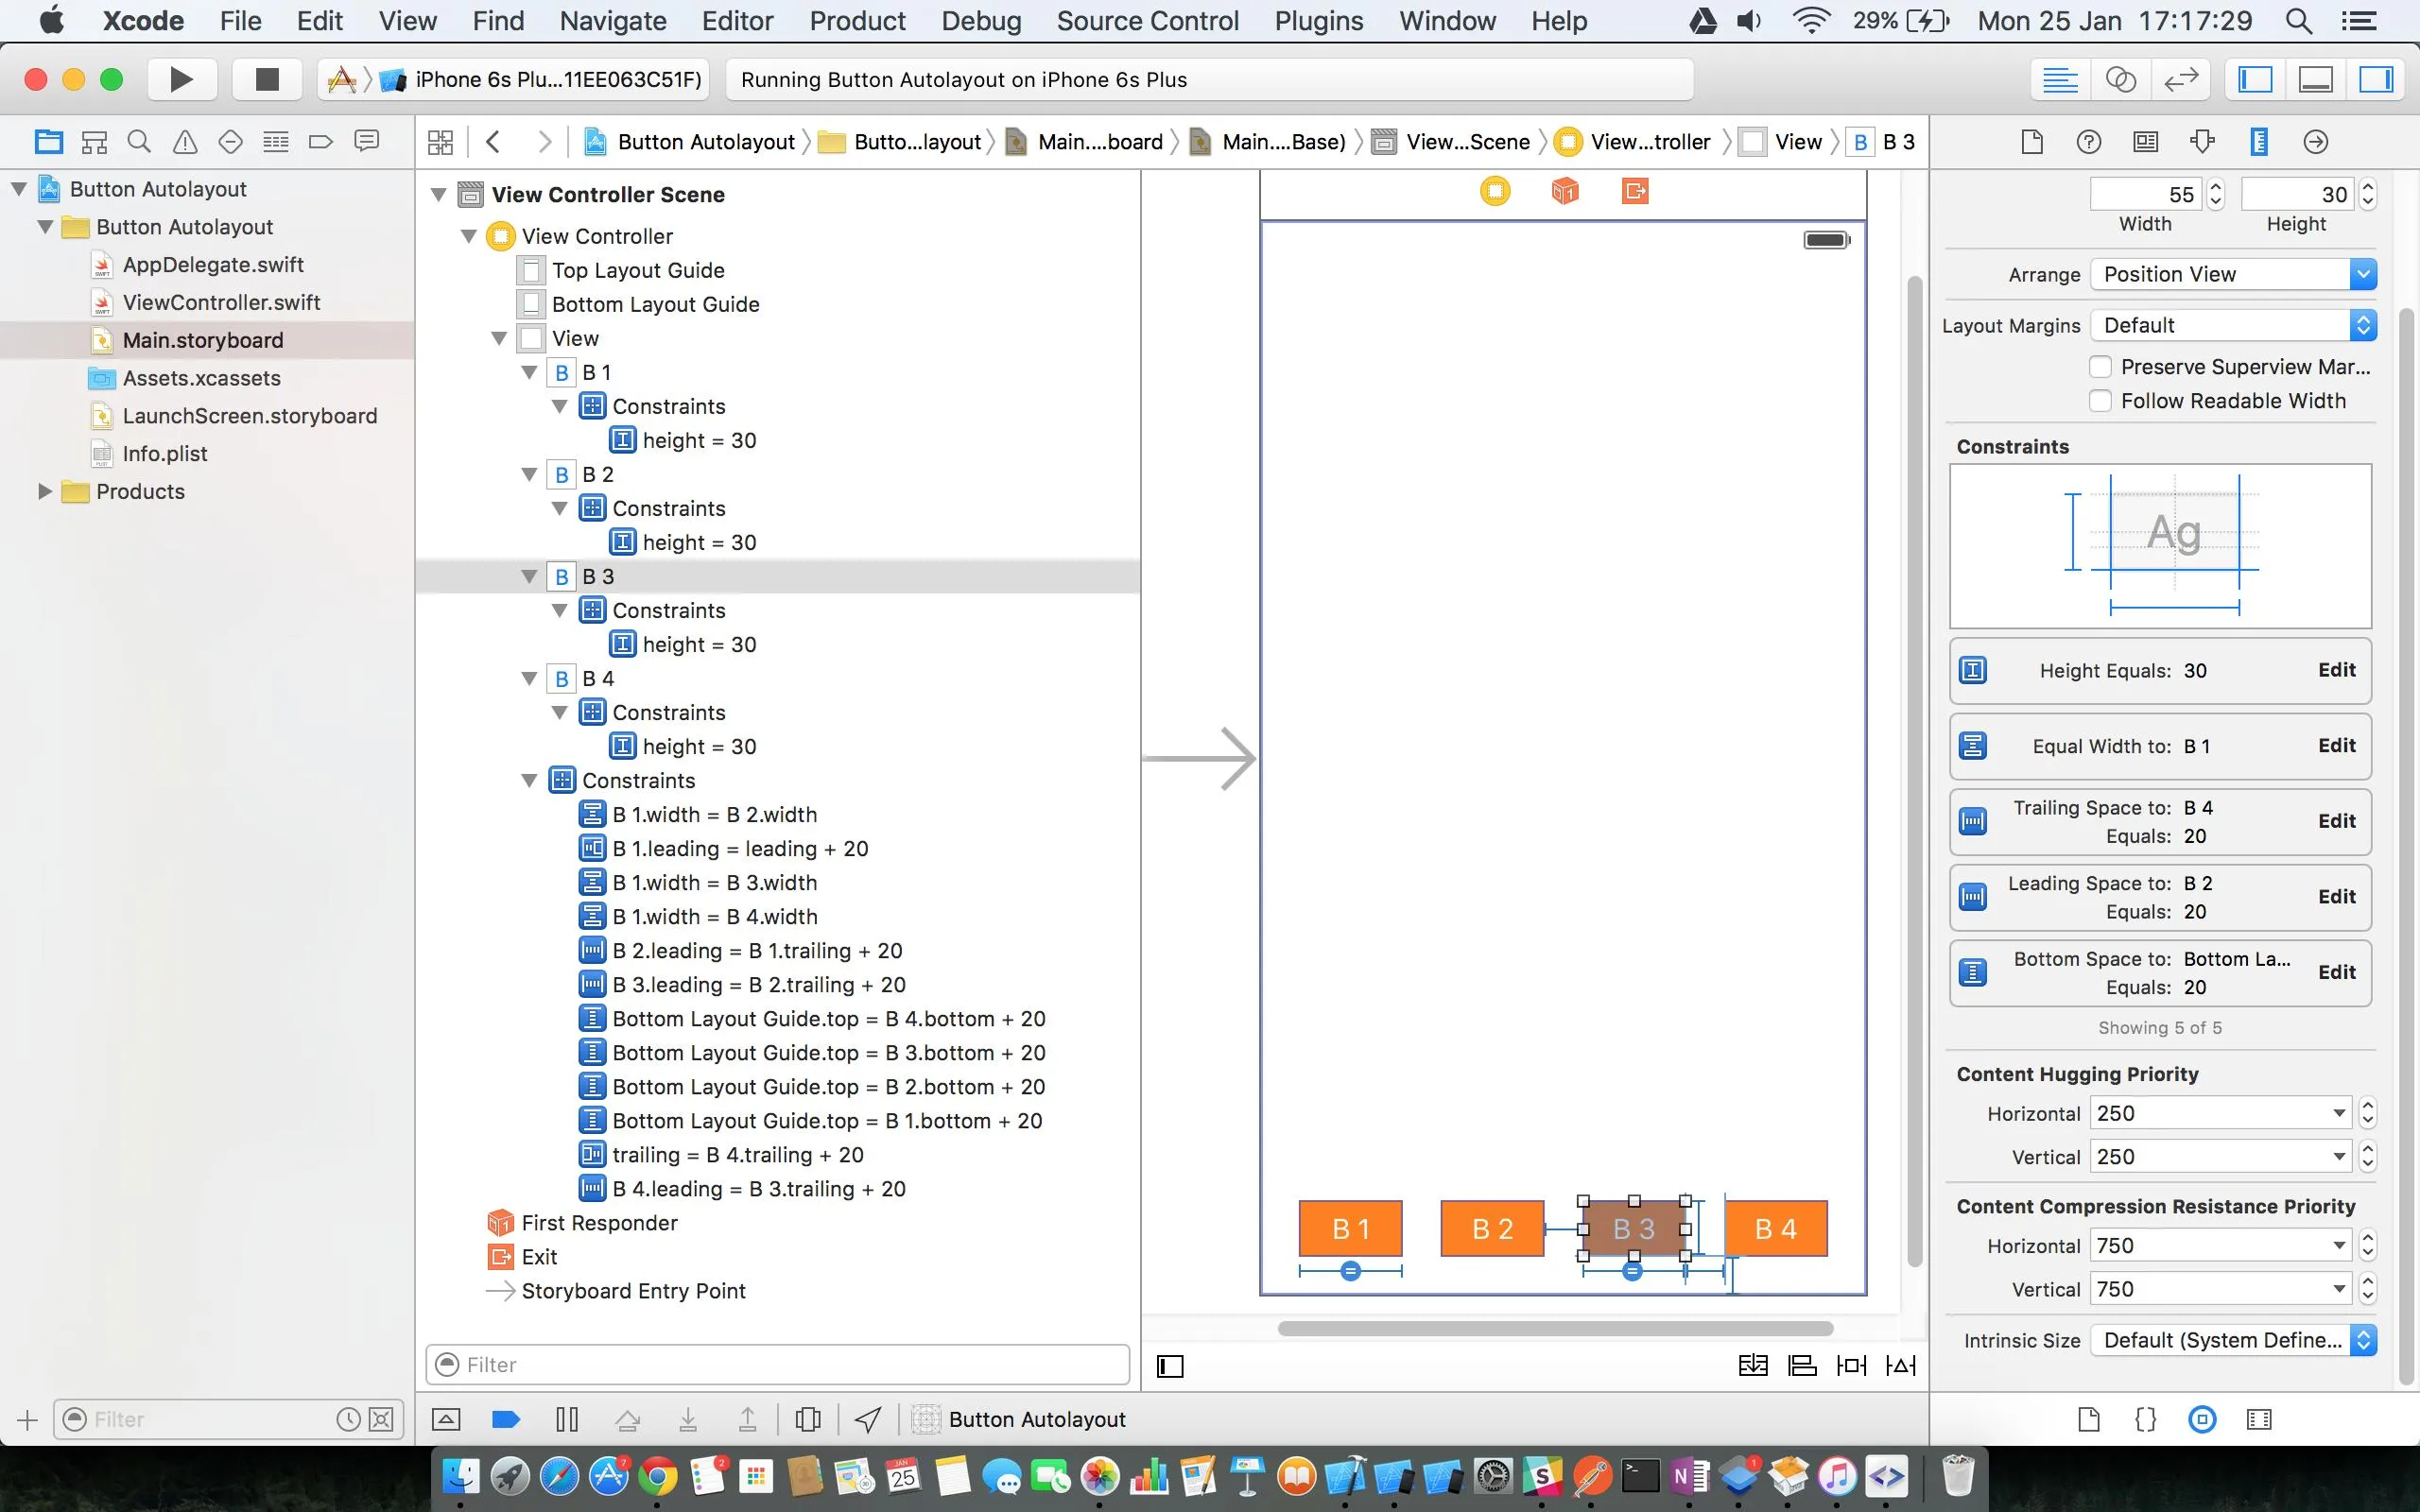Click the Pin constraints button at canvas bottom

pos(1851,1365)
